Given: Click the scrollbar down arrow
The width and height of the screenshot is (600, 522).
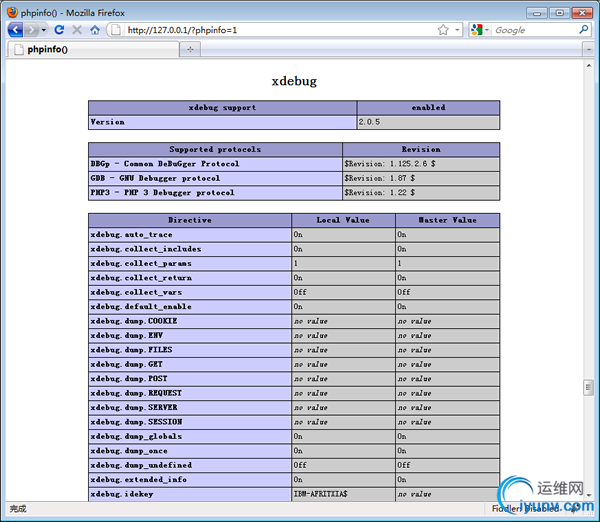Looking at the screenshot, I should pyautogui.click(x=589, y=495).
